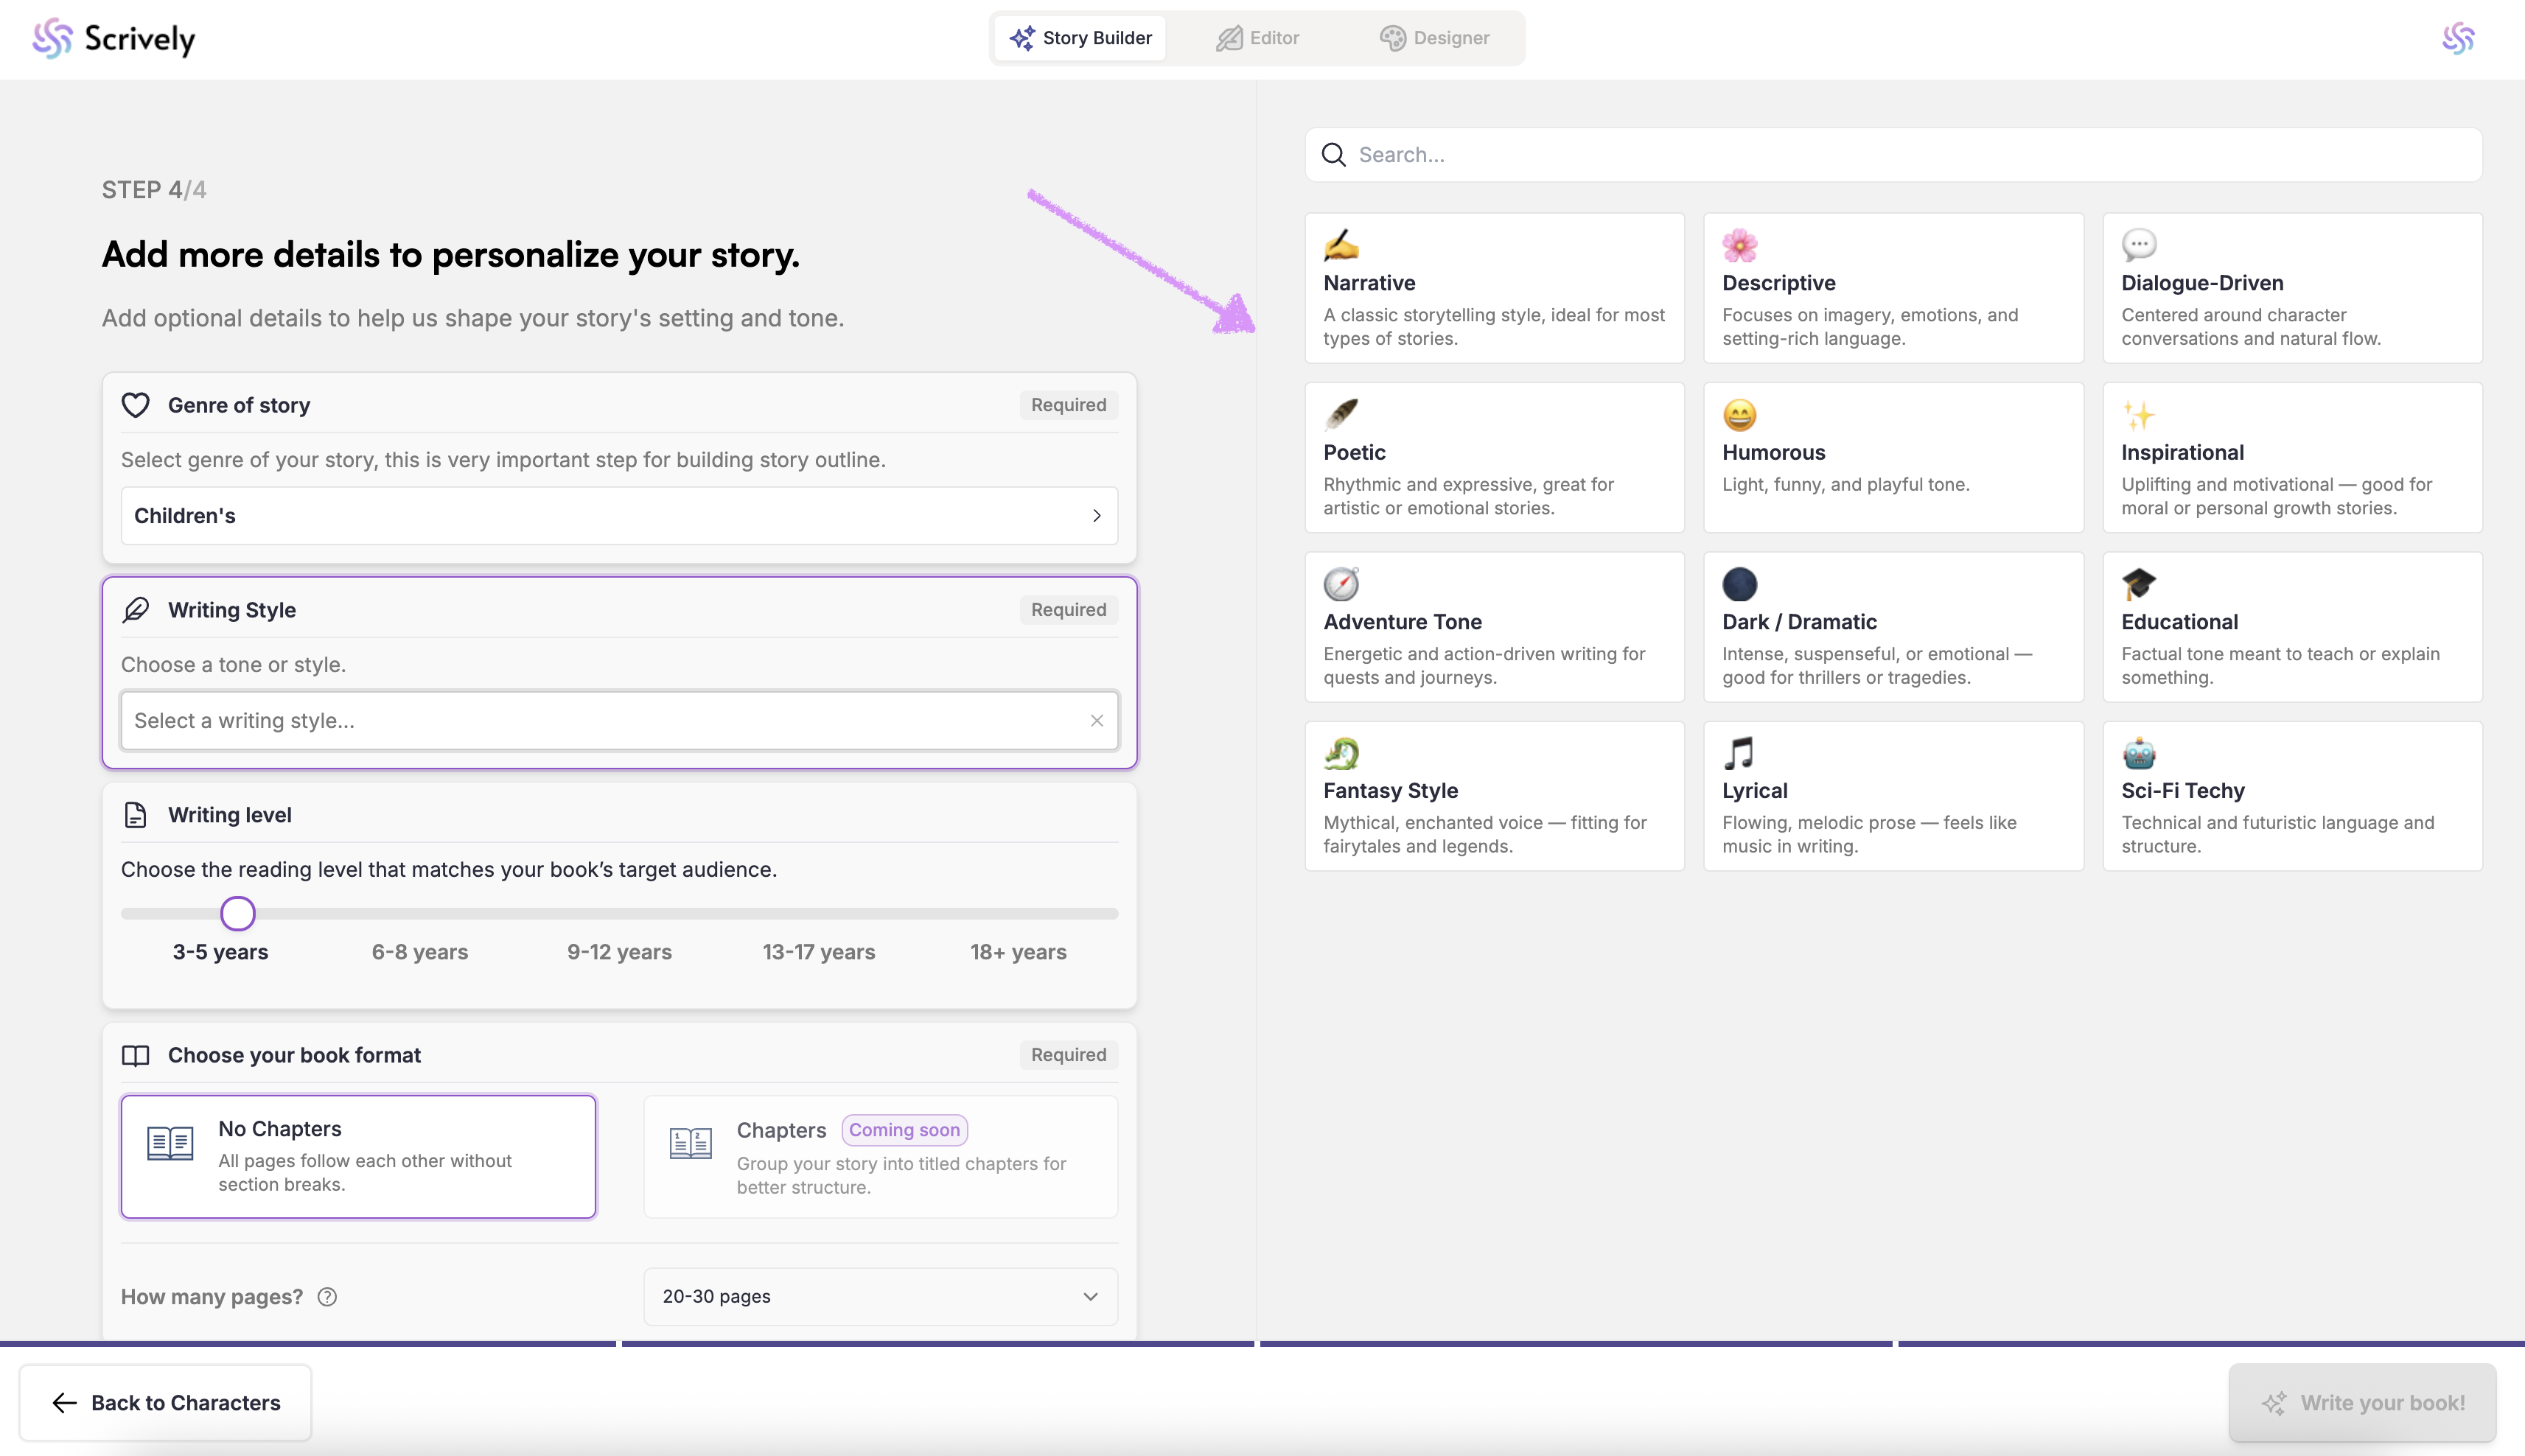Select the Fantasy Style dragon card

click(1493, 796)
